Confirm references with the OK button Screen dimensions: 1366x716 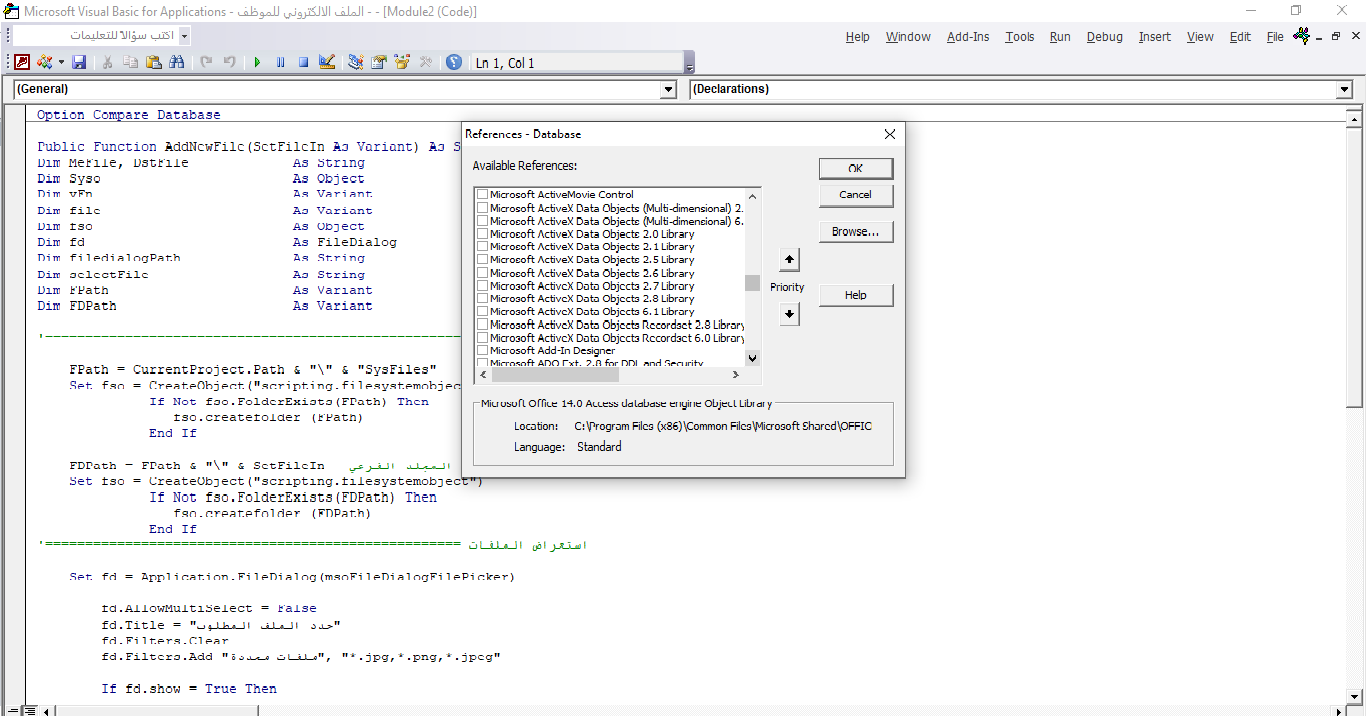856,168
